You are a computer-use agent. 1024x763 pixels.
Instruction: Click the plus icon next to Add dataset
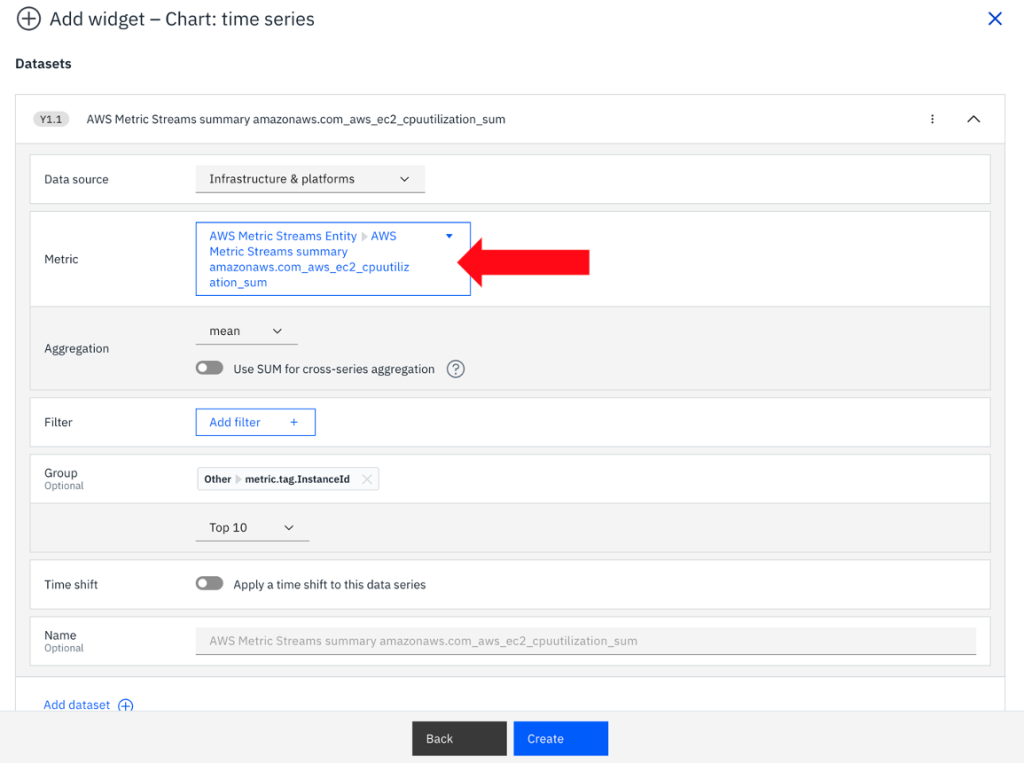125,705
